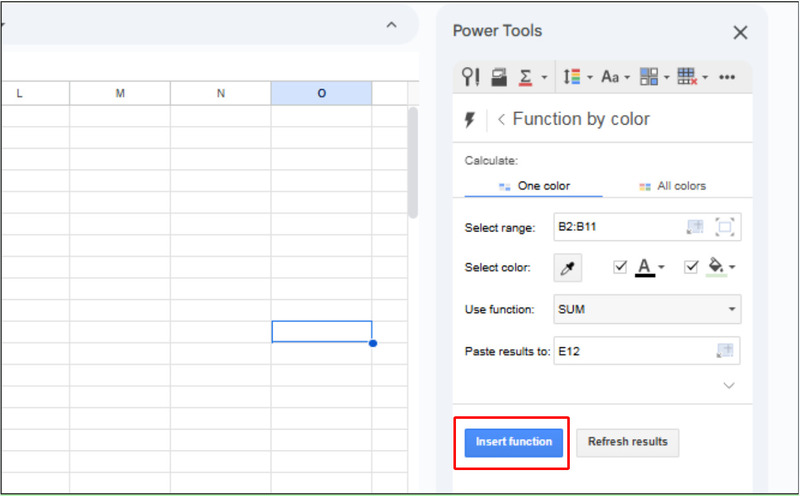The width and height of the screenshot is (800, 496).
Task: Switch to the All colors tab
Action: tap(672, 186)
